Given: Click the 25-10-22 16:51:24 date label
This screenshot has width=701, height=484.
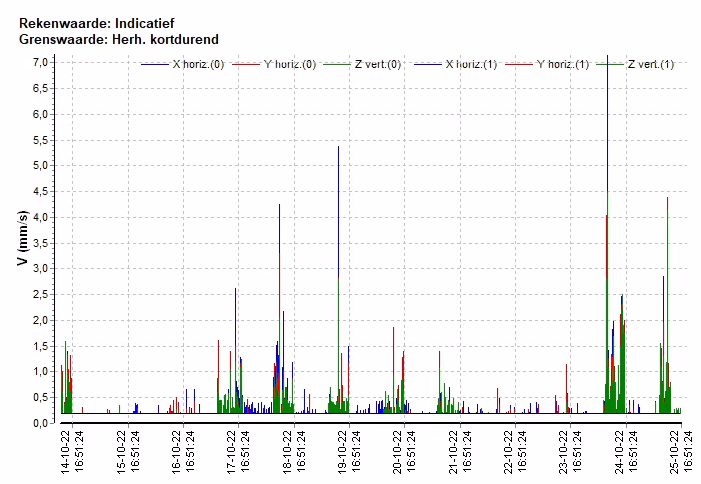Looking at the screenshot, I should point(681,450).
